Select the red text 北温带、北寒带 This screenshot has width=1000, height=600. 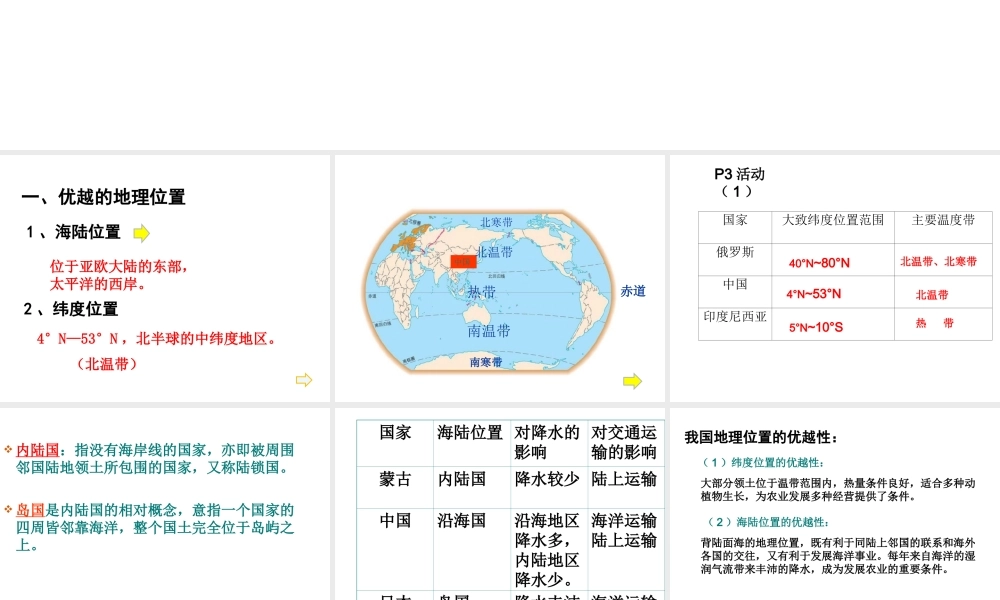pos(938,261)
